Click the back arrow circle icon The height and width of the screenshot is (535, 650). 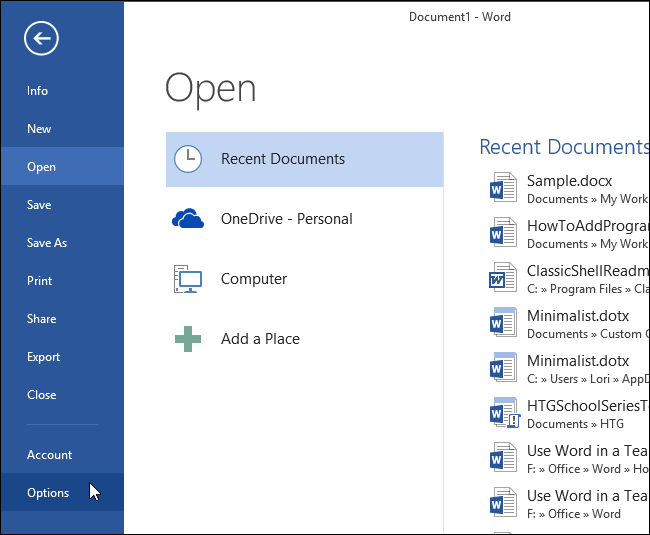pyautogui.click(x=41, y=39)
